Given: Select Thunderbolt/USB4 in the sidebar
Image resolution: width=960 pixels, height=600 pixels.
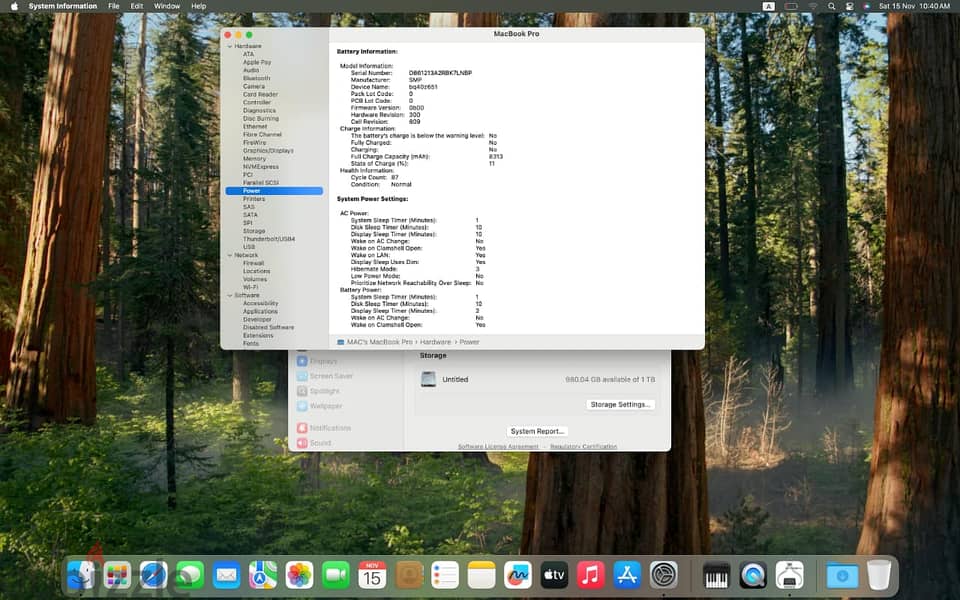Looking at the screenshot, I should coord(269,239).
